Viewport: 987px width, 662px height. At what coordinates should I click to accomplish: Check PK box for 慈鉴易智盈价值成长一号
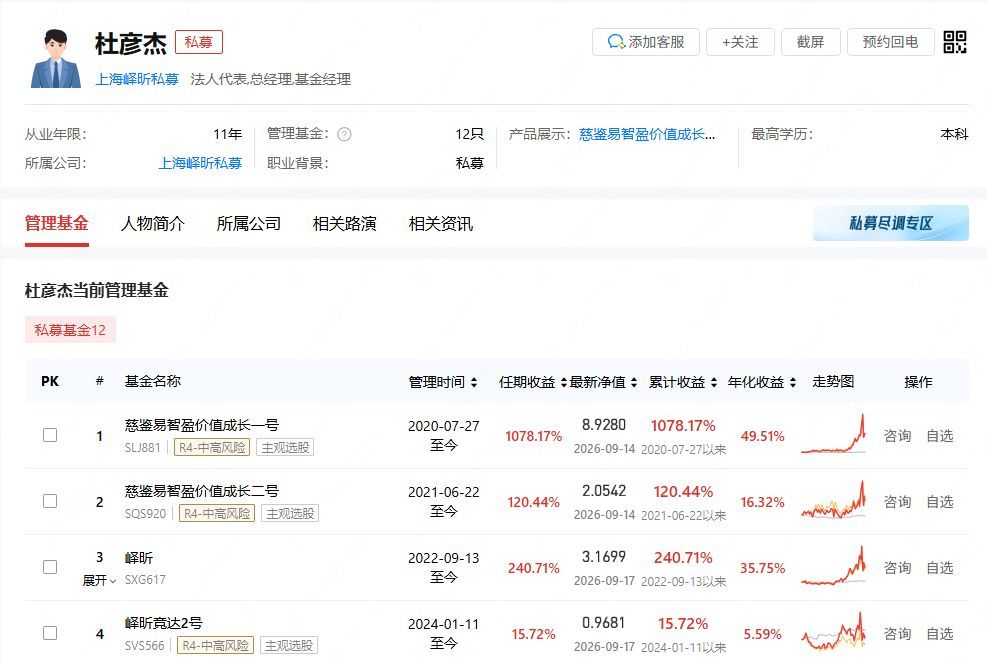tap(50, 435)
